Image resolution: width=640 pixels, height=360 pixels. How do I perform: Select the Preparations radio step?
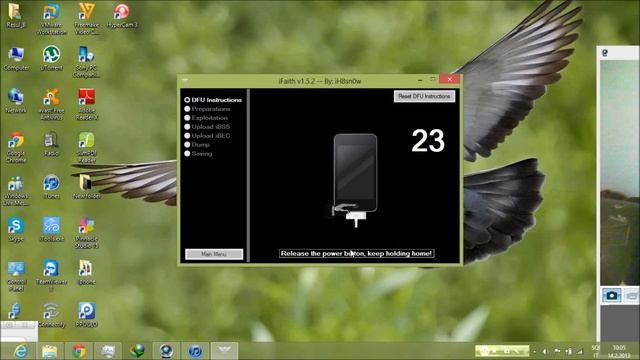point(207,109)
